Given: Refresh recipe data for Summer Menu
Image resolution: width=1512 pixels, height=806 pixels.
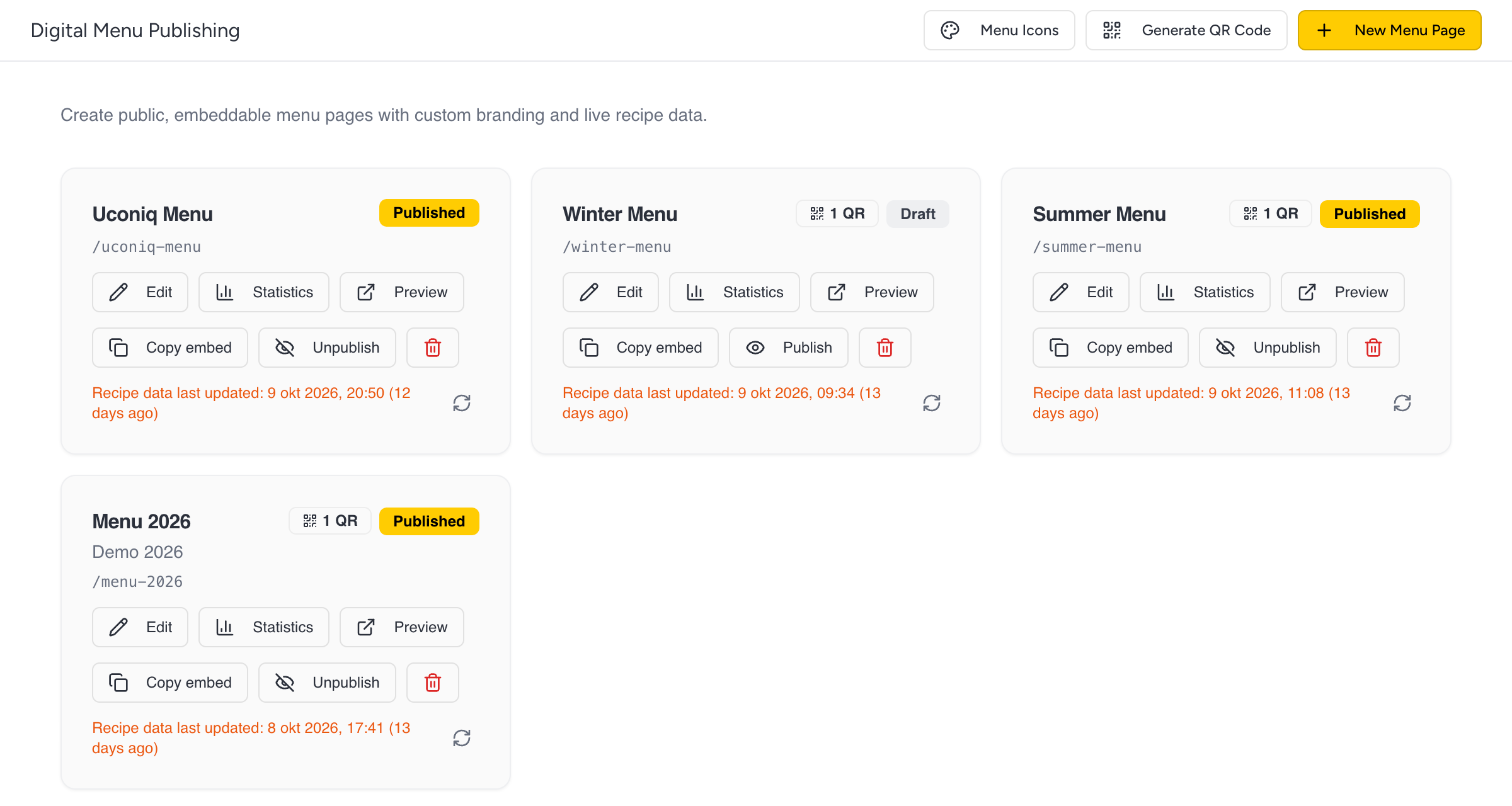Looking at the screenshot, I should (x=1402, y=403).
